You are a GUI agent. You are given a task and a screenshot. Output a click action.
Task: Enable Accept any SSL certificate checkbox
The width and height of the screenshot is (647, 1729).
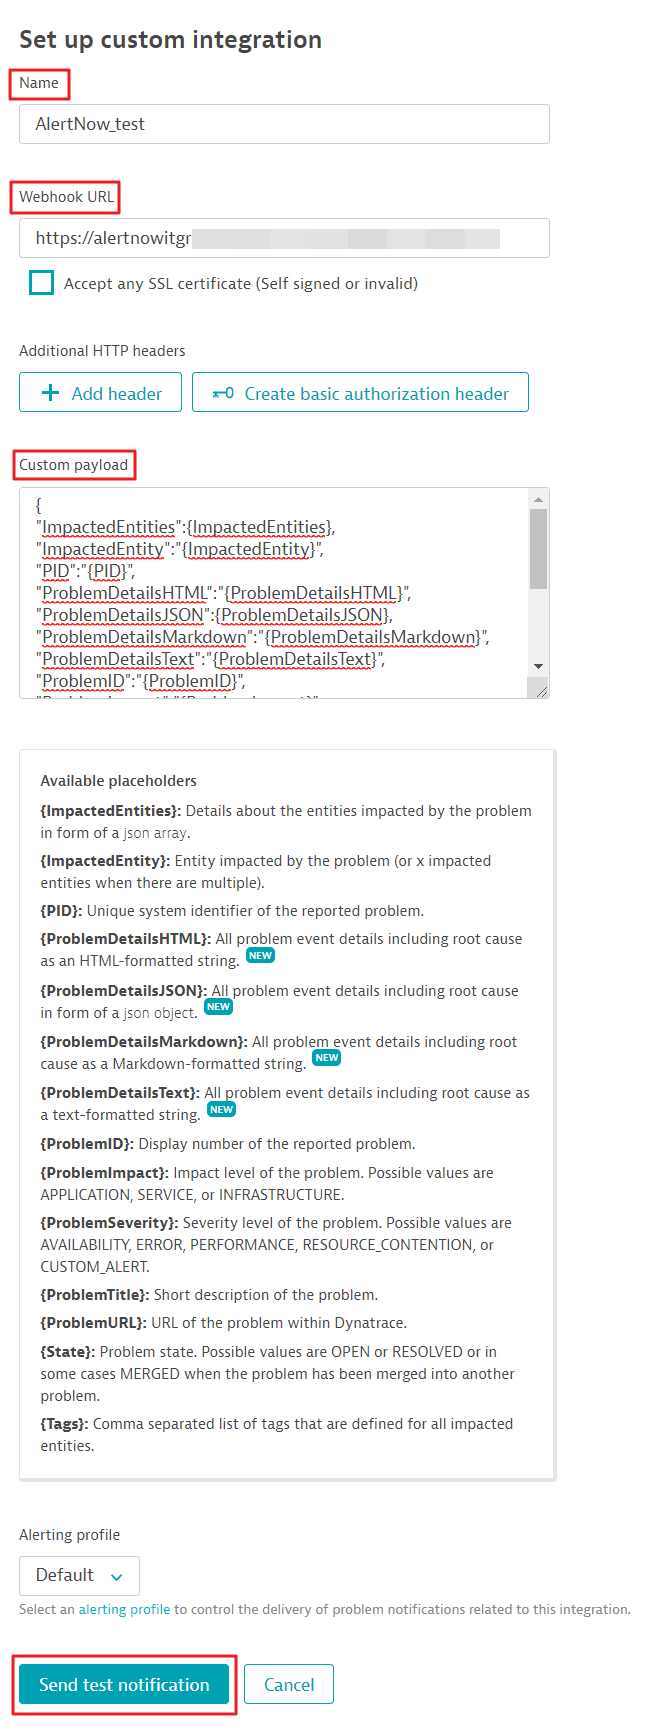42,283
